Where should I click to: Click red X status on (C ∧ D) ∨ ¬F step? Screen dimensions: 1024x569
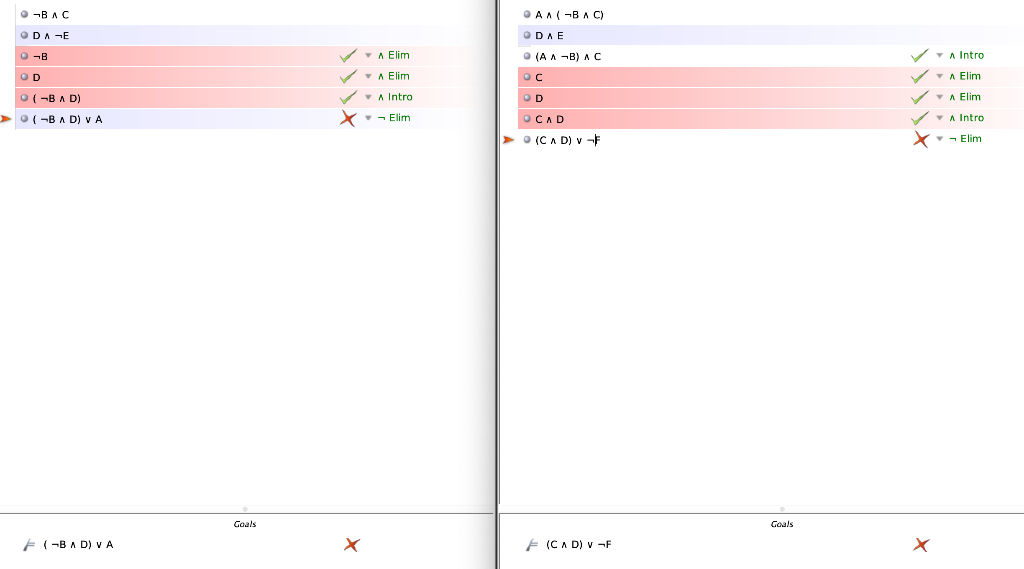point(921,139)
